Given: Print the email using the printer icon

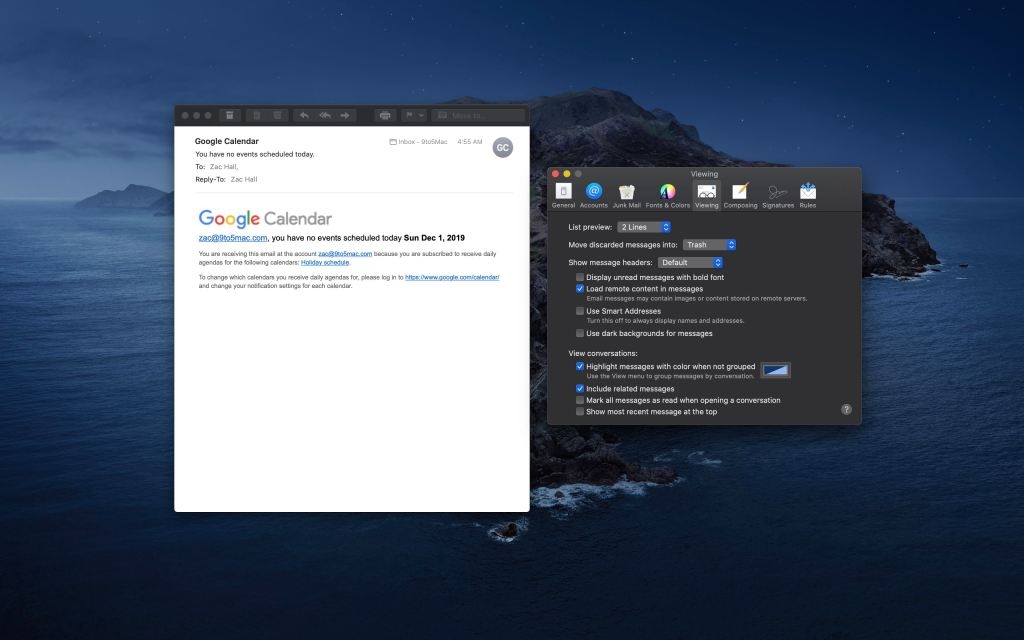Looking at the screenshot, I should tap(385, 116).
